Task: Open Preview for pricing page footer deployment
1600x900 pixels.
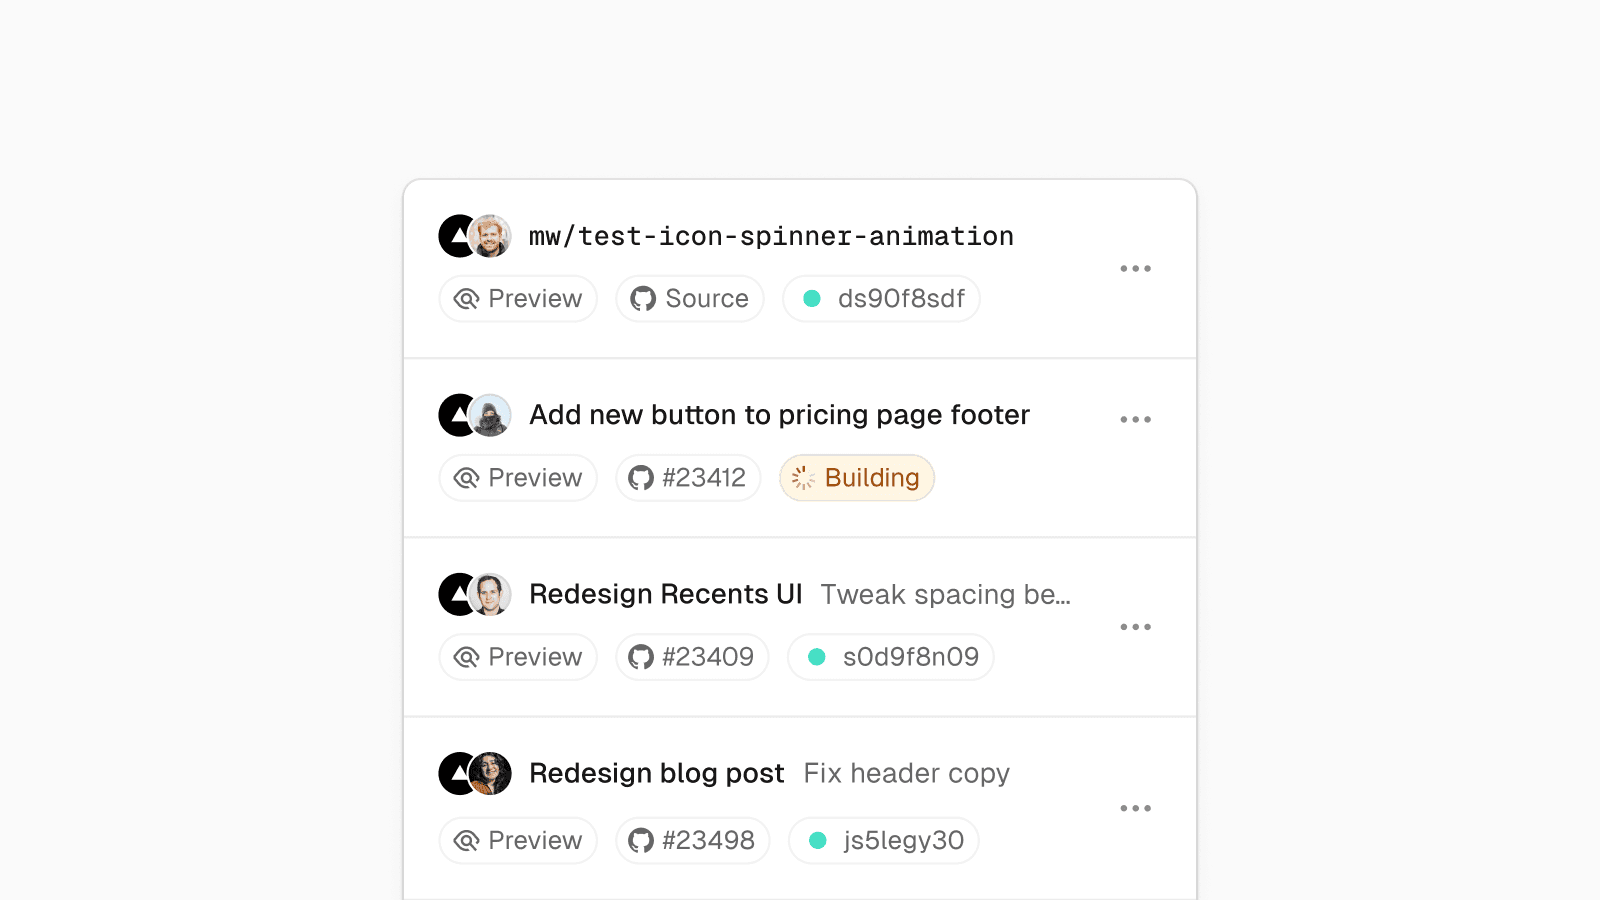Action: [518, 478]
